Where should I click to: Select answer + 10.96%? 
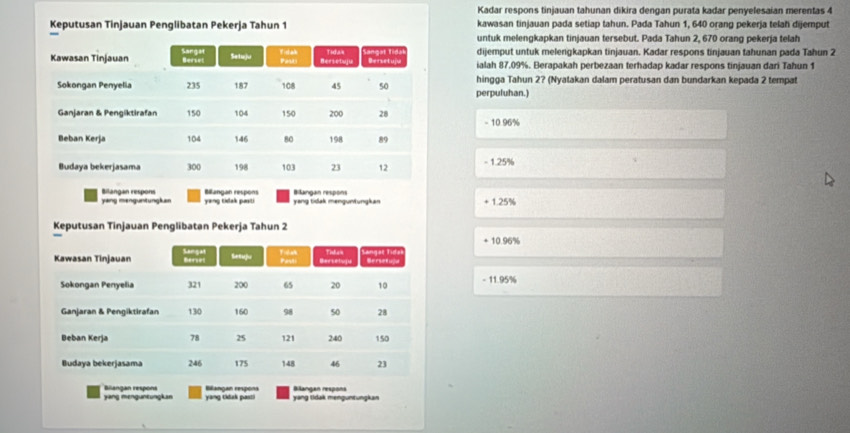point(597,241)
